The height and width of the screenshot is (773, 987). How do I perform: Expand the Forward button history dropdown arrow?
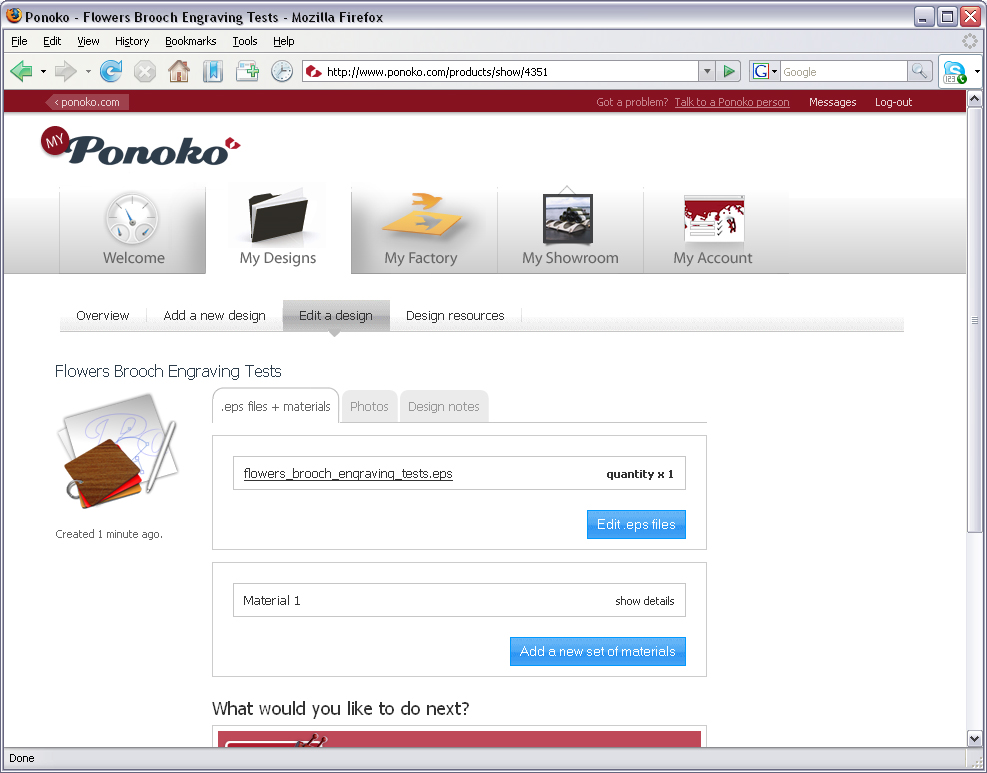tap(88, 72)
